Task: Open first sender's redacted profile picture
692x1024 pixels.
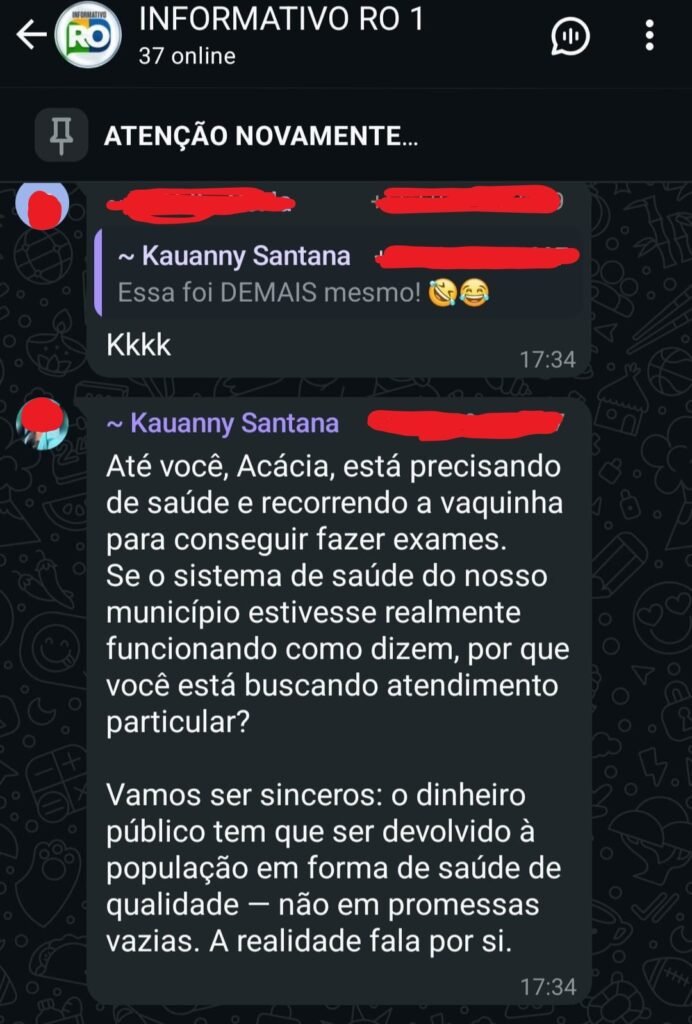Action: pyautogui.click(x=42, y=205)
